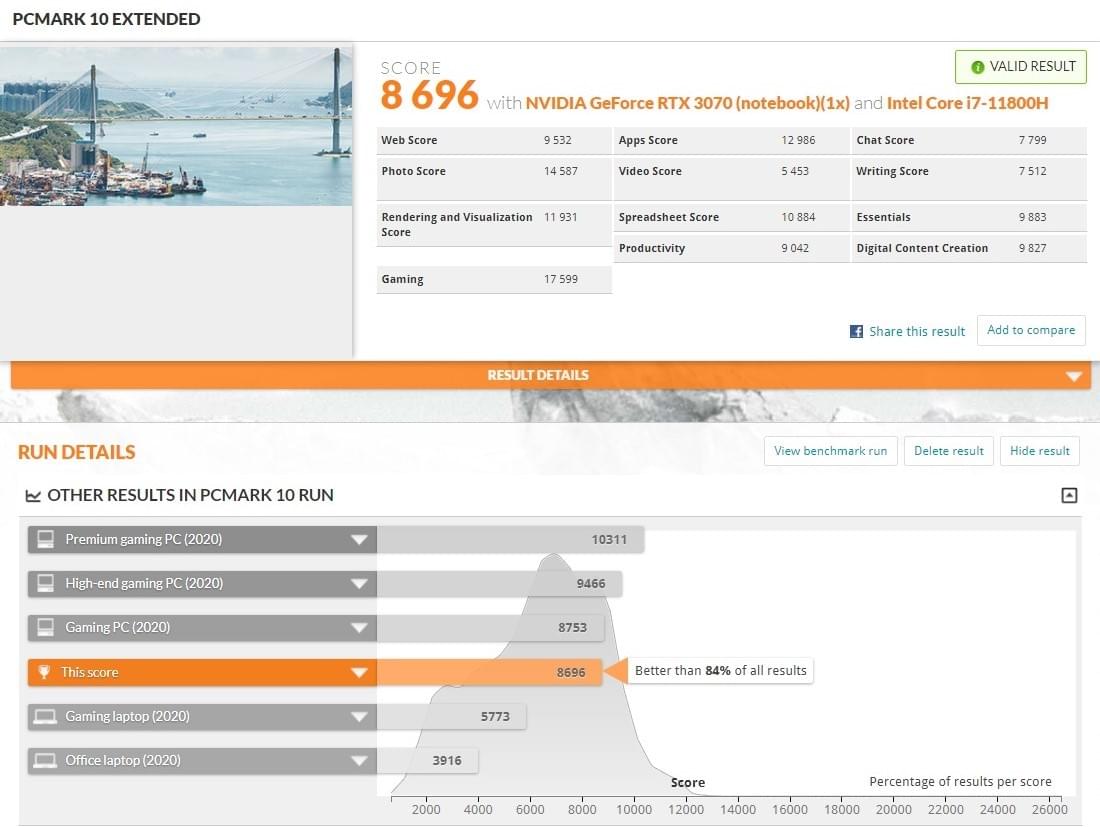Click the Rendering and Visualization Score label

[x=457, y=224]
